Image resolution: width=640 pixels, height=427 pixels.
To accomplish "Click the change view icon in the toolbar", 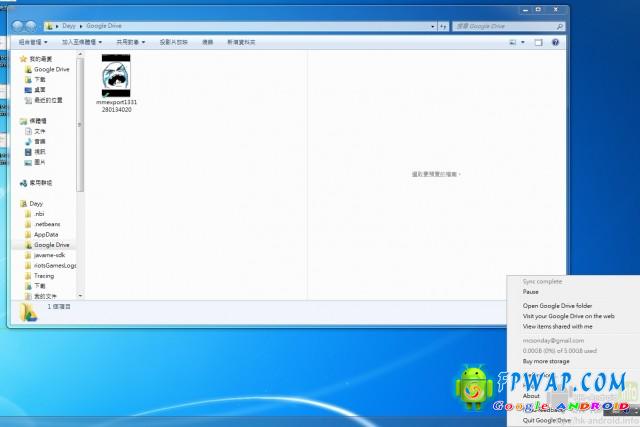I will 512,42.
